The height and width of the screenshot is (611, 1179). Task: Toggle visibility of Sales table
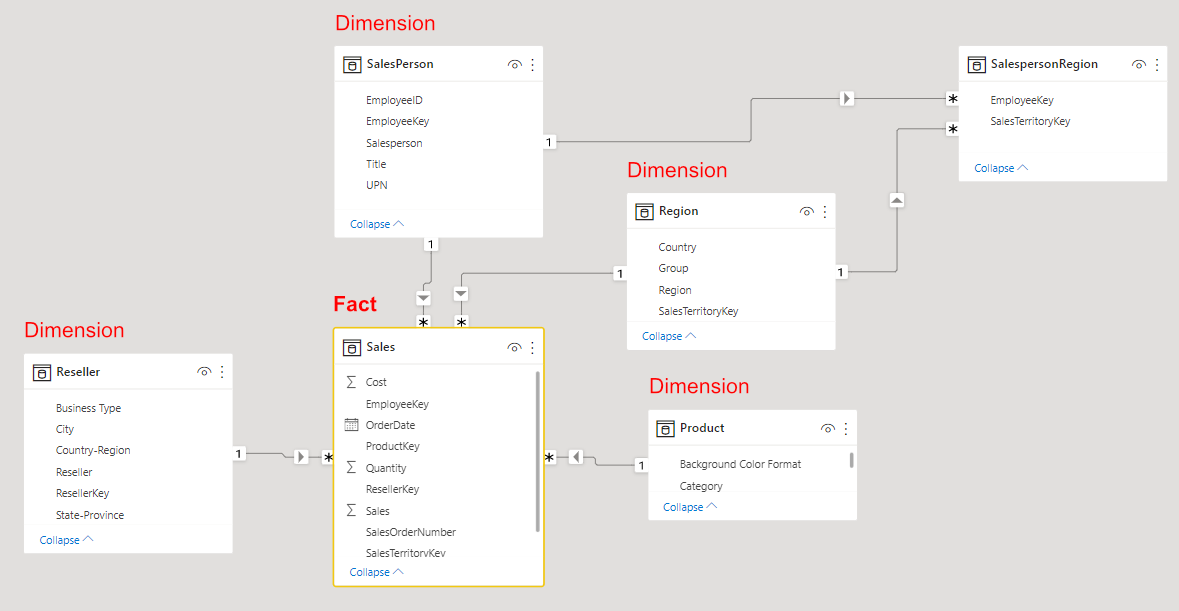point(514,347)
